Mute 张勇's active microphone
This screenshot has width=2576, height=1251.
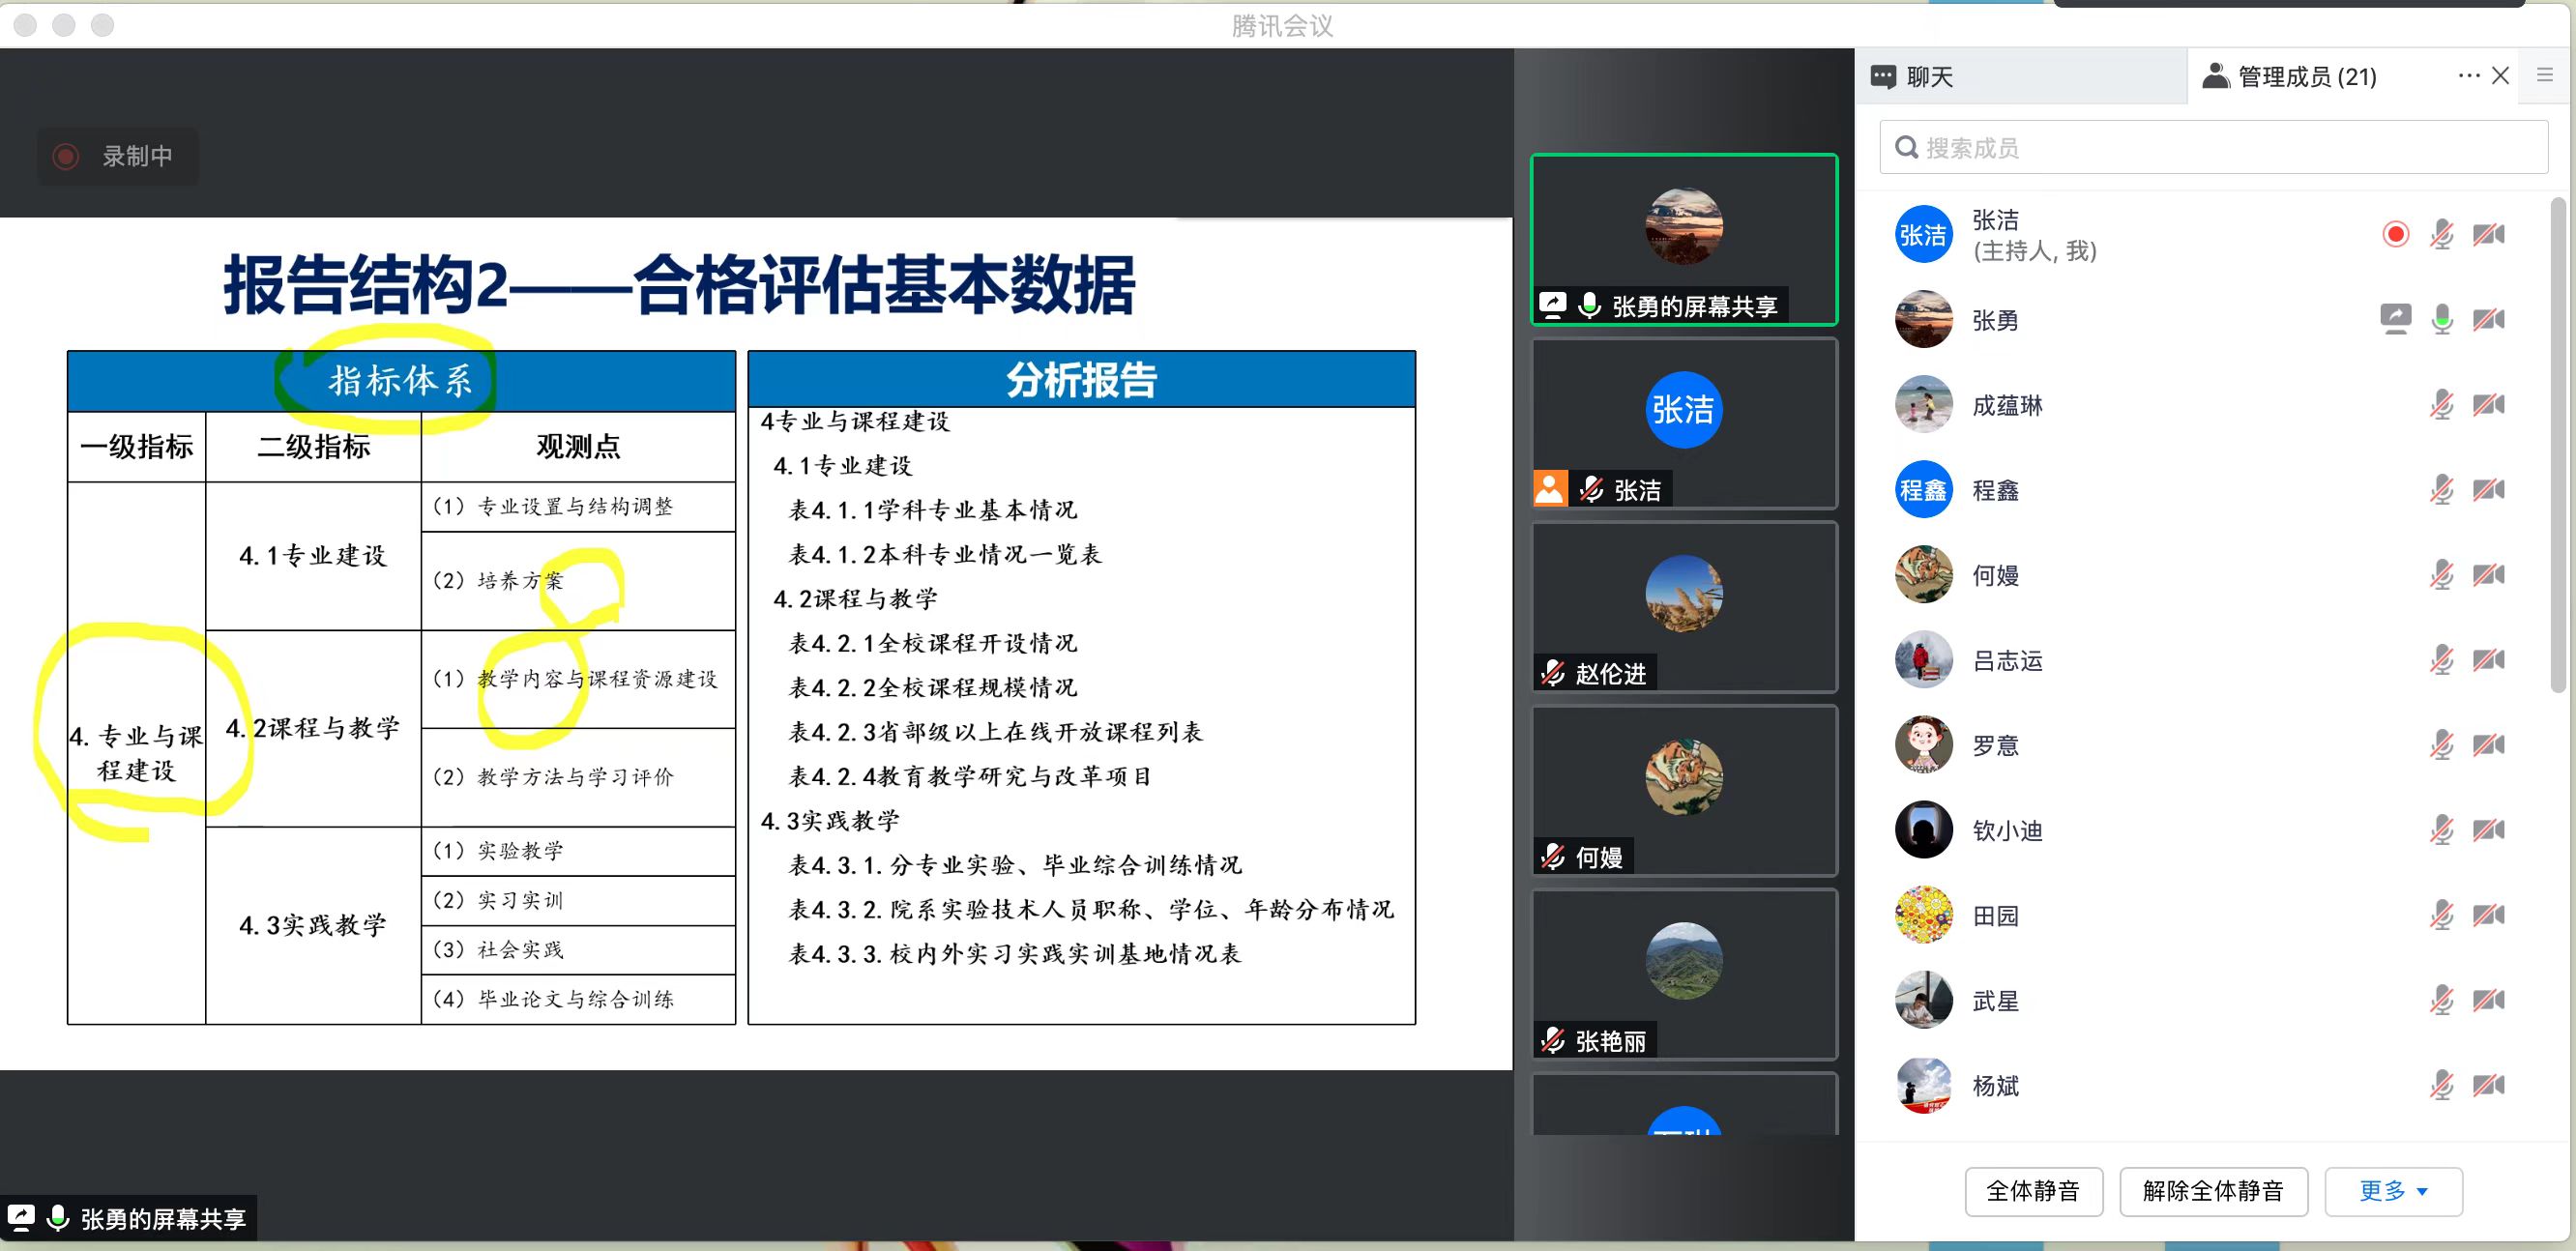pos(2441,319)
